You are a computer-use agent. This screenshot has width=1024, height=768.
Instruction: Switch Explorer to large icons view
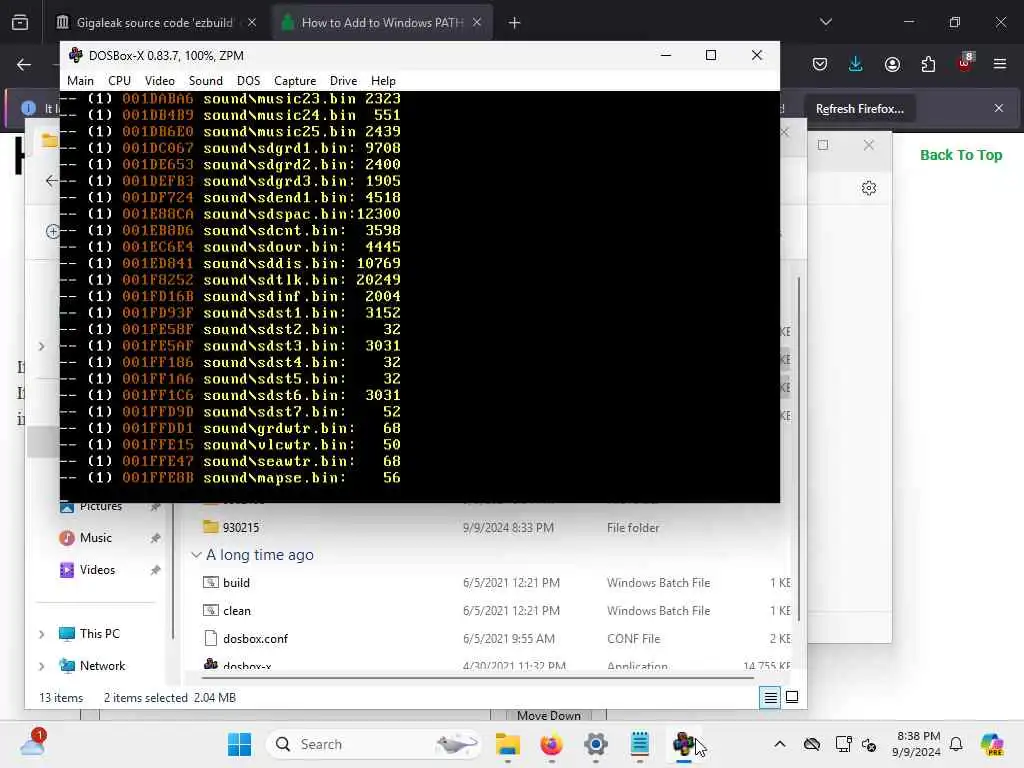[792, 697]
